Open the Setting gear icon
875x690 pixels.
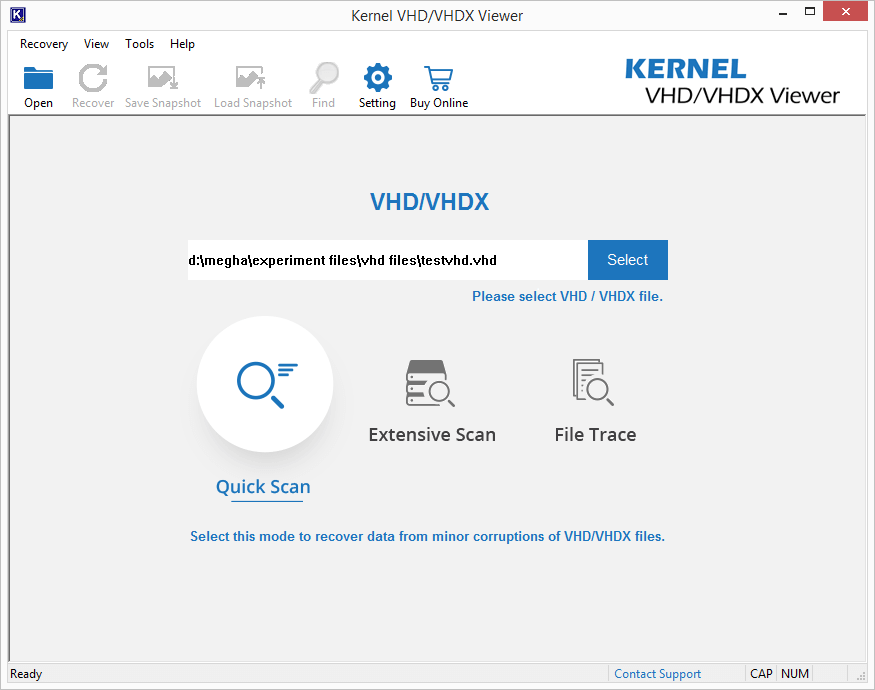(378, 78)
